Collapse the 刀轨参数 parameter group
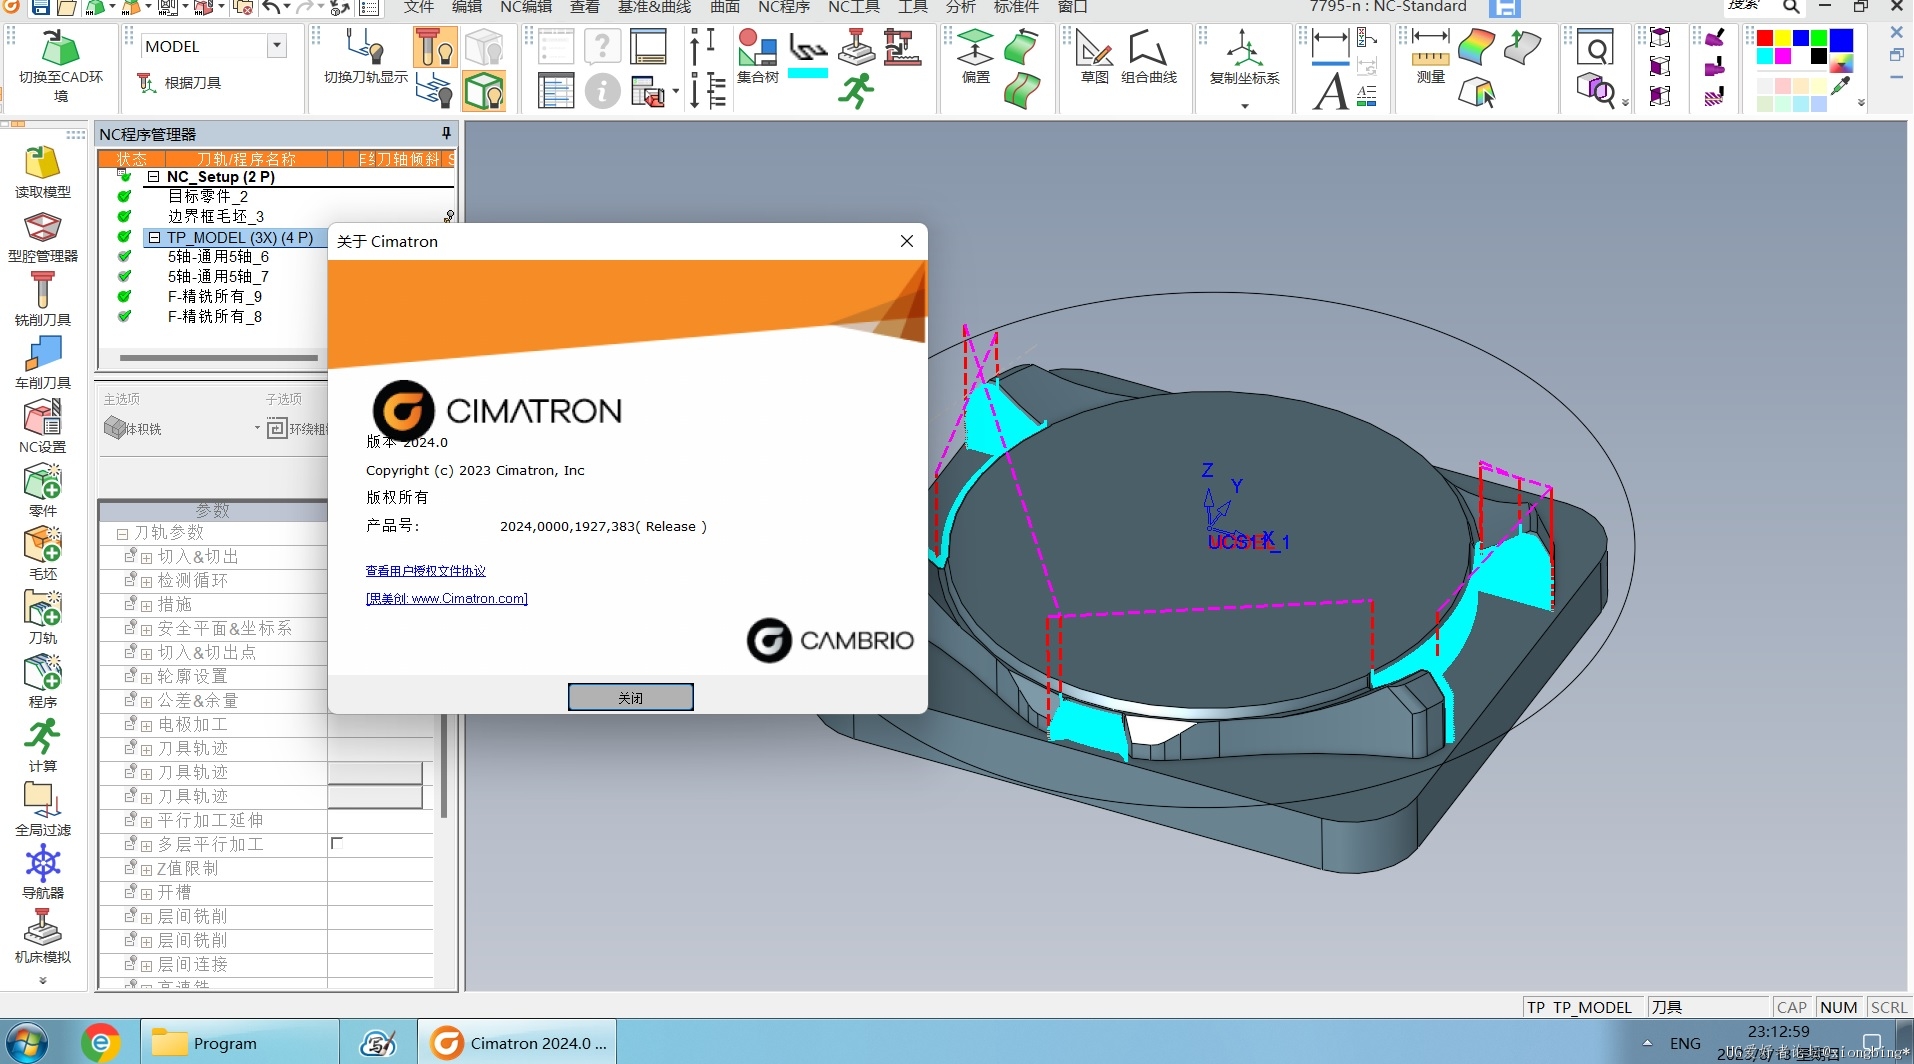The width and height of the screenshot is (1914, 1064). click(x=122, y=533)
